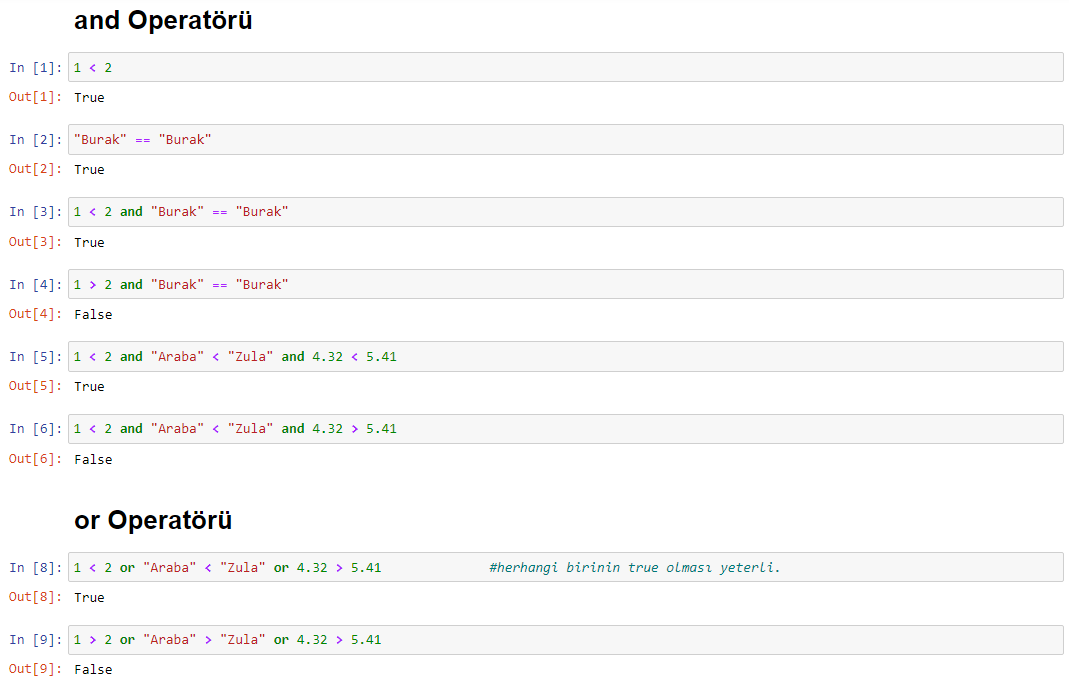Click the comment "#herhangi birinin true olması yeterli."

(x=635, y=567)
